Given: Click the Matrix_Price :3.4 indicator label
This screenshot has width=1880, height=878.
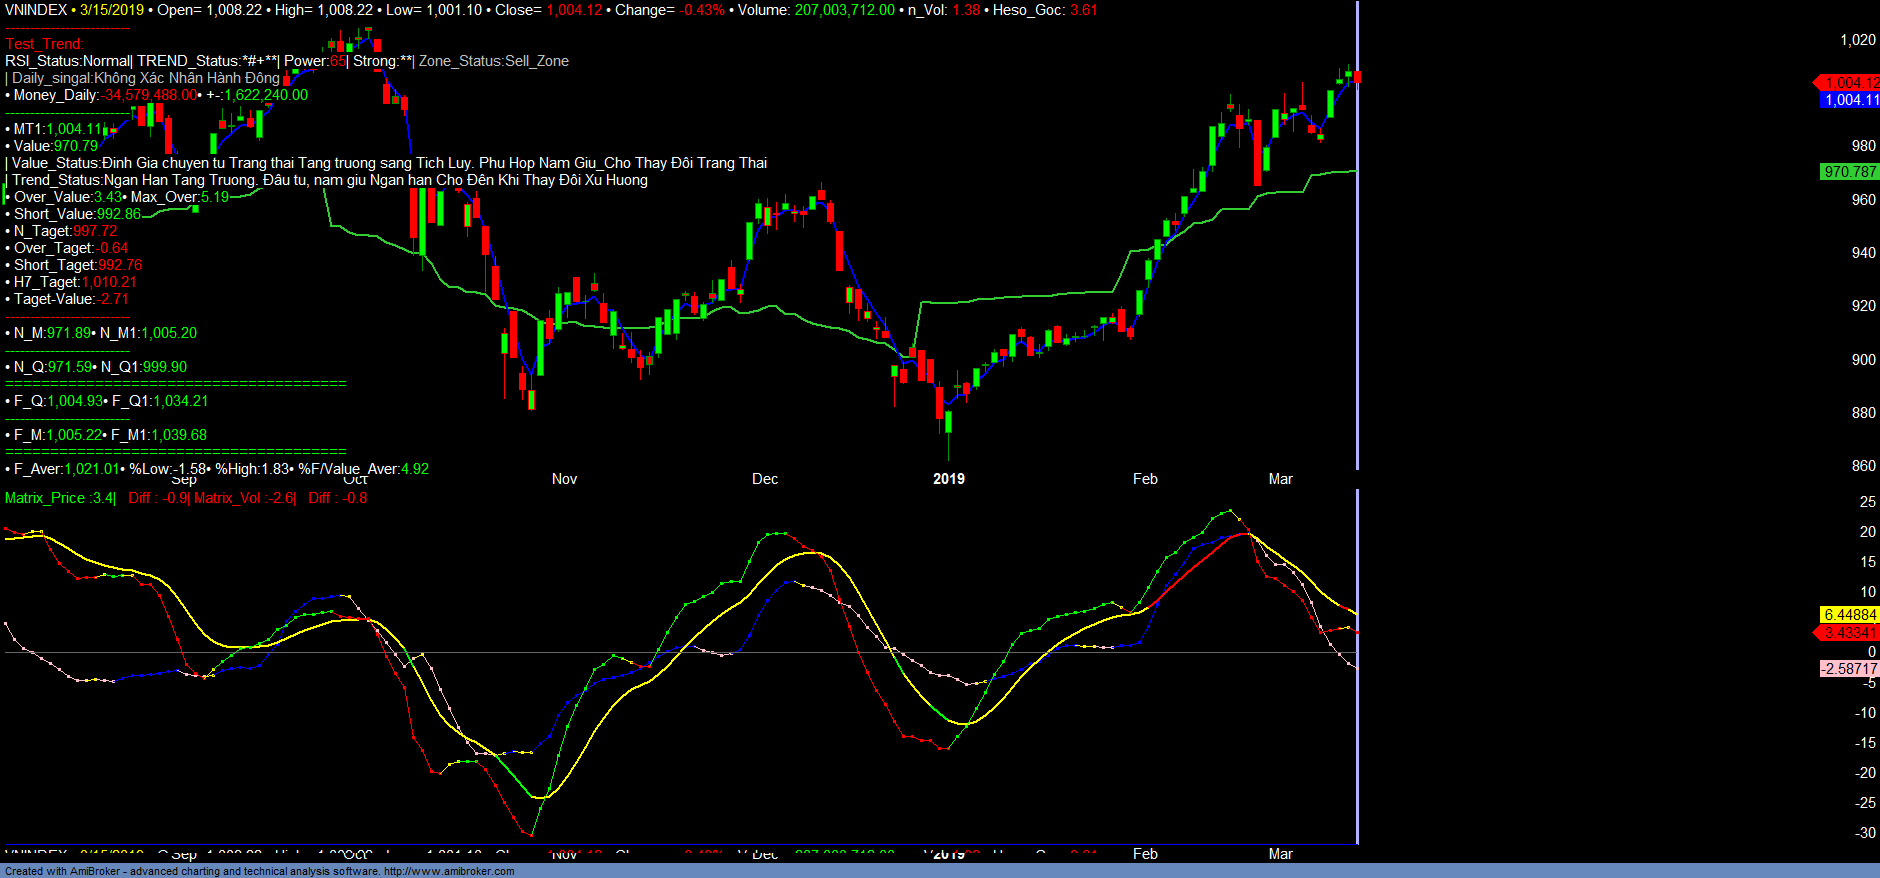Looking at the screenshot, I should (60, 498).
